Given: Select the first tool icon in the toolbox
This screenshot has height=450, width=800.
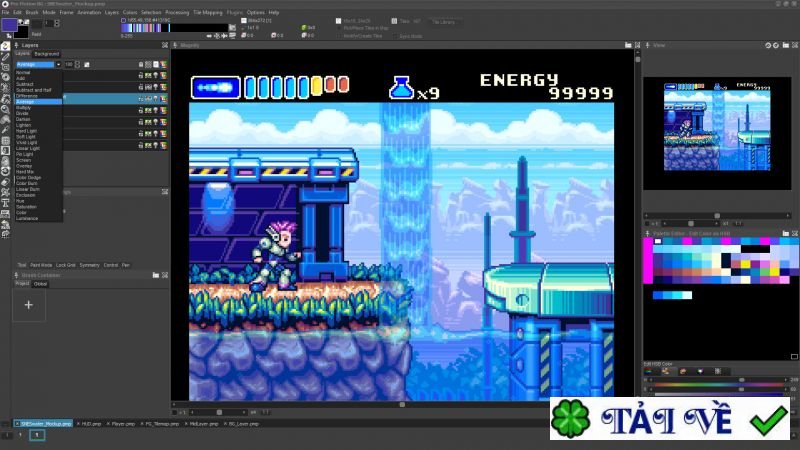Looking at the screenshot, I should coord(6,46).
